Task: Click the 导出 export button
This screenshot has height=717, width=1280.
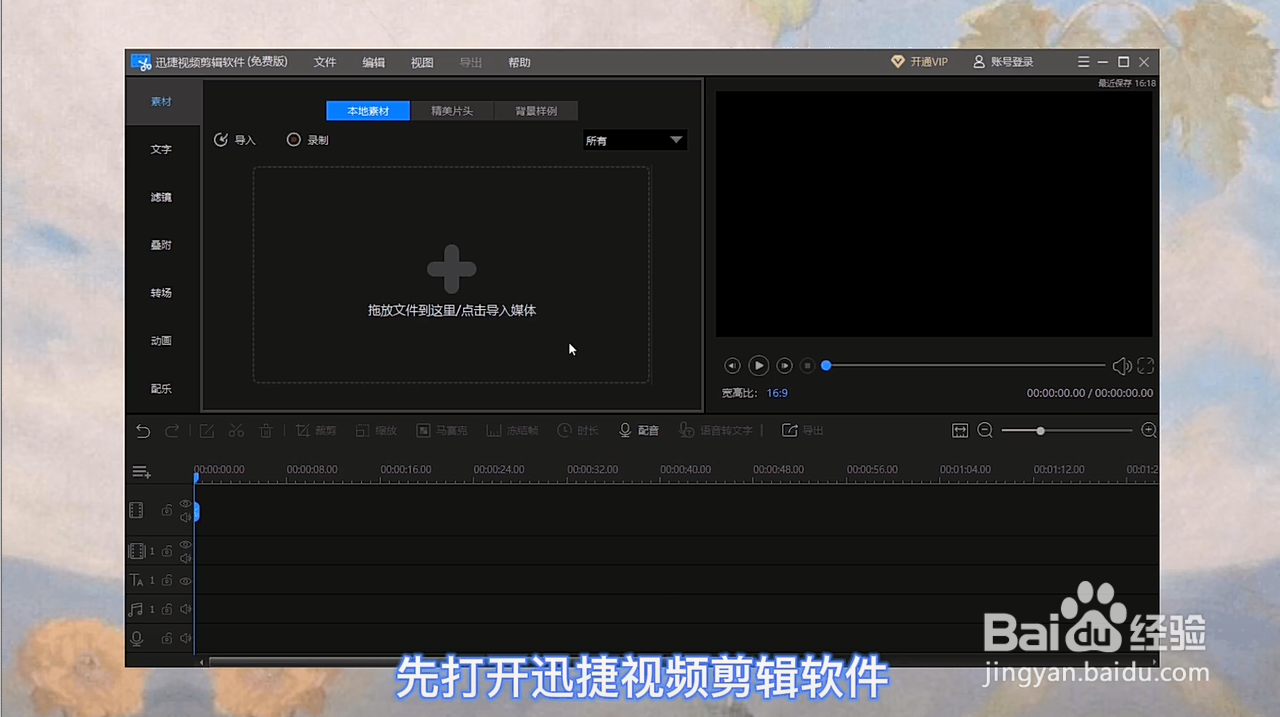Action: tap(803, 430)
